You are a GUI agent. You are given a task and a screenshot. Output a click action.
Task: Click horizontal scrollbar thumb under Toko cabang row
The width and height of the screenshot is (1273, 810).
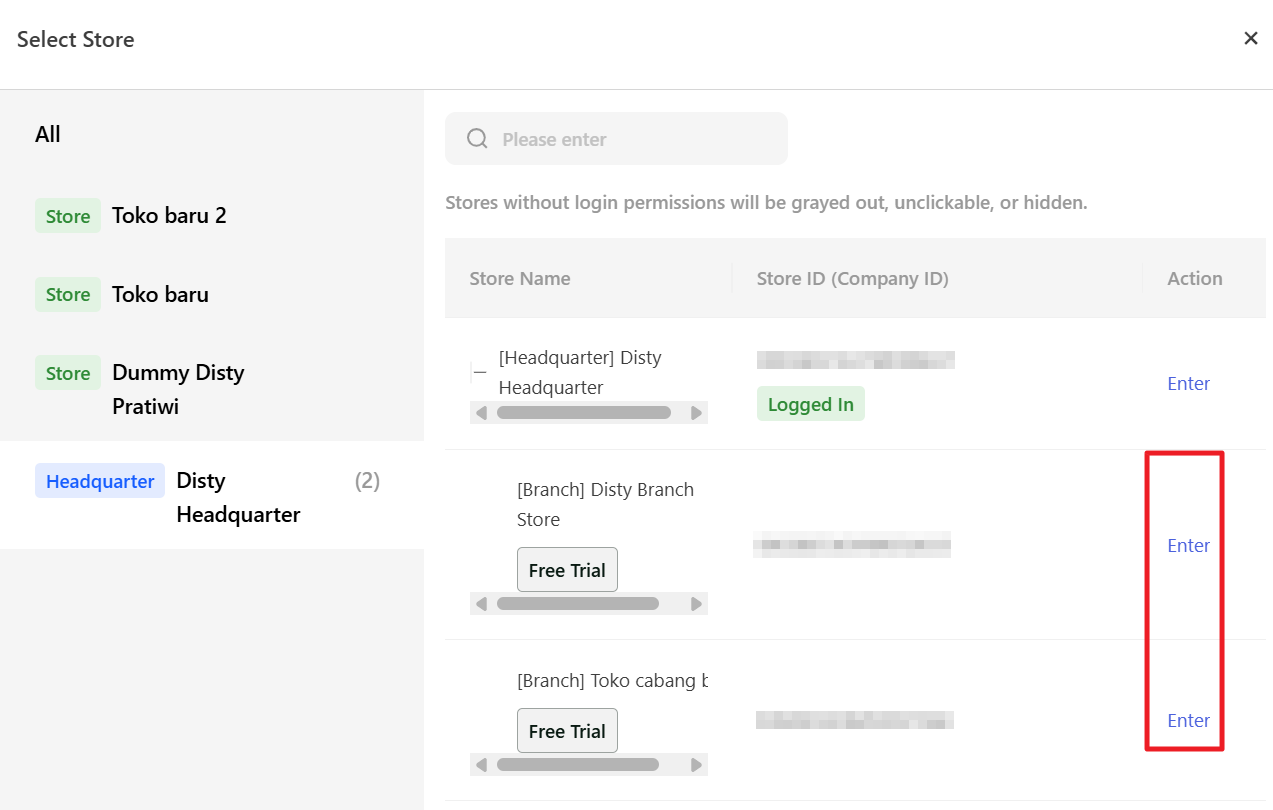(577, 765)
